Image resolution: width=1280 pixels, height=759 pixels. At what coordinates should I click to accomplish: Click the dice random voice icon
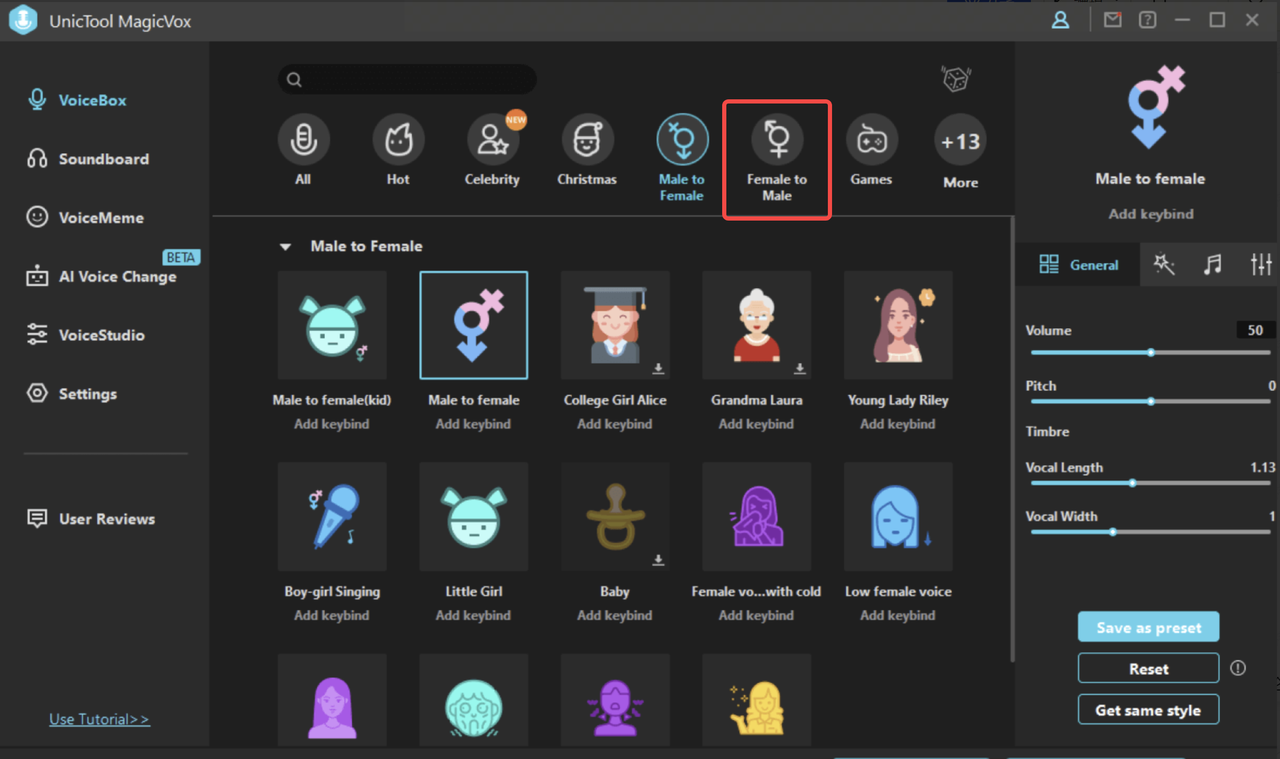click(x=956, y=78)
